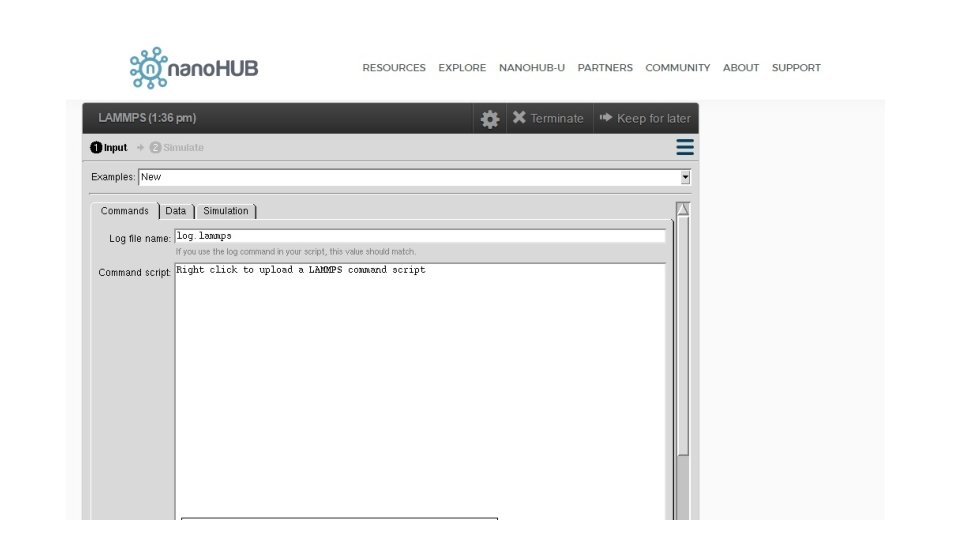
Task: Open the RESOURCES menu
Action: click(x=394, y=68)
